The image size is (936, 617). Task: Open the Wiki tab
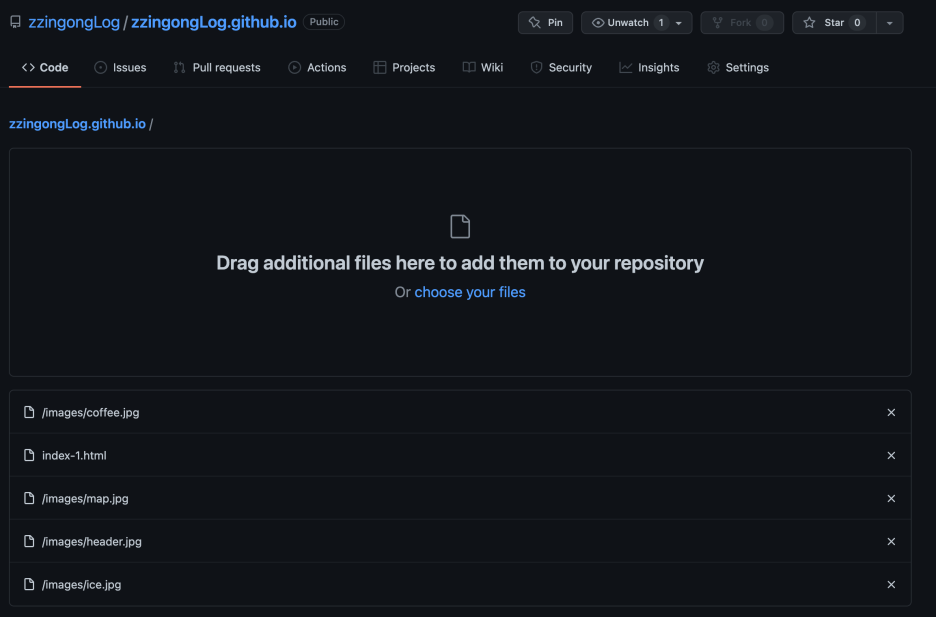(483, 67)
